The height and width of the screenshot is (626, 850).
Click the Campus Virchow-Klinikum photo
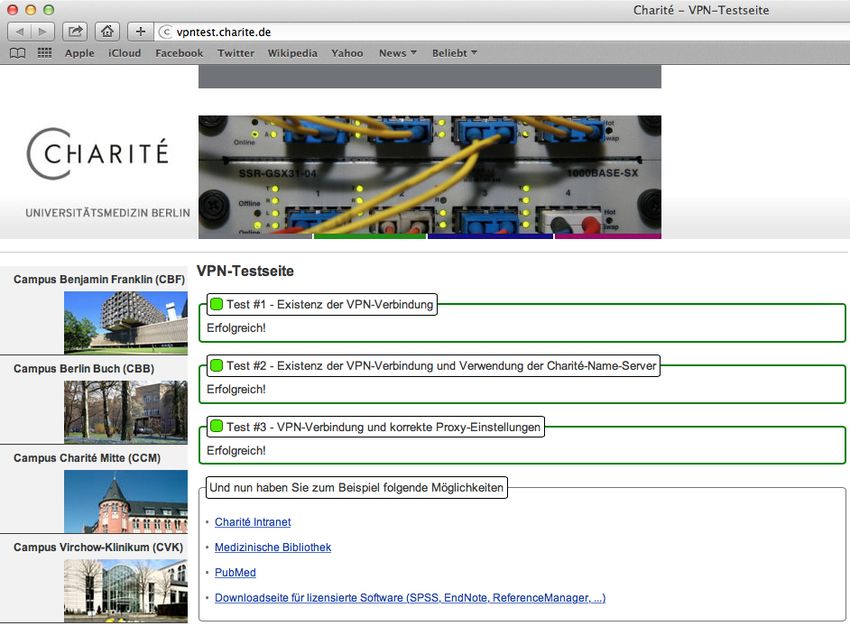126,591
